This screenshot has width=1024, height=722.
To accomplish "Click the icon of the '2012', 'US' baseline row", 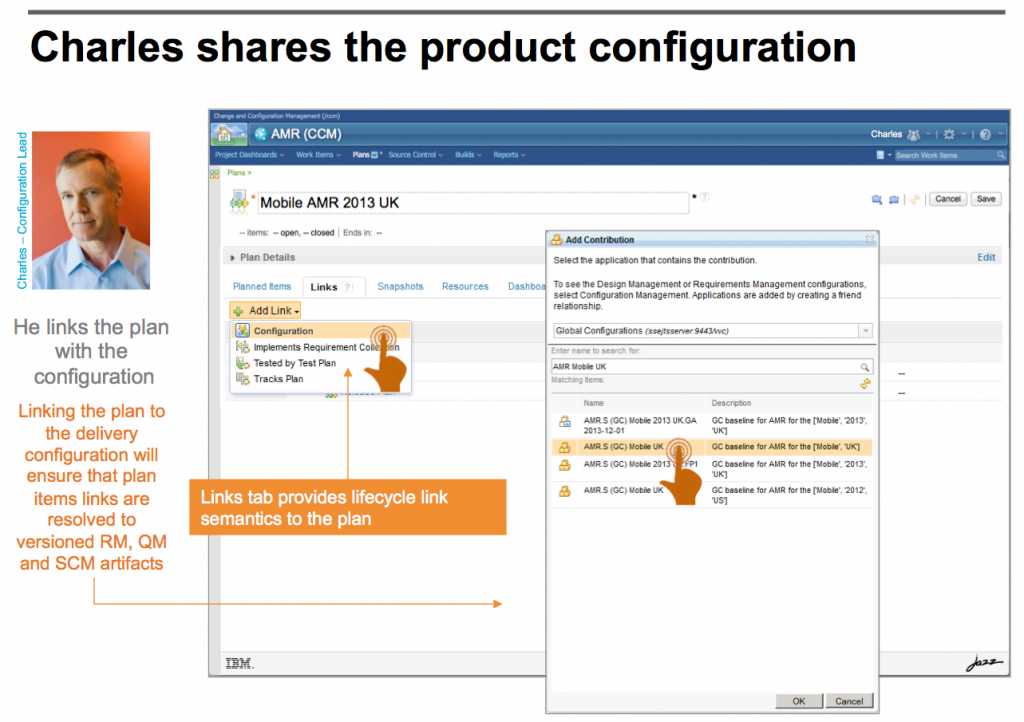I will click(565, 492).
